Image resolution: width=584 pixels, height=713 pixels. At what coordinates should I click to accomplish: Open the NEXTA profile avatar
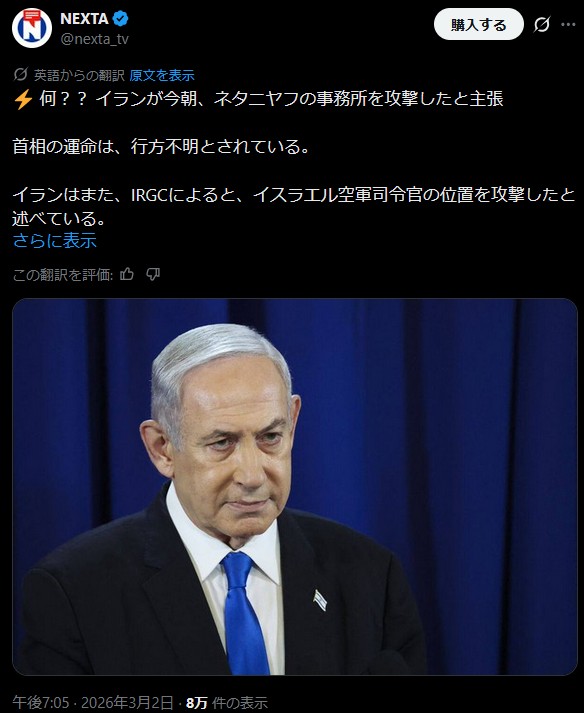32,27
